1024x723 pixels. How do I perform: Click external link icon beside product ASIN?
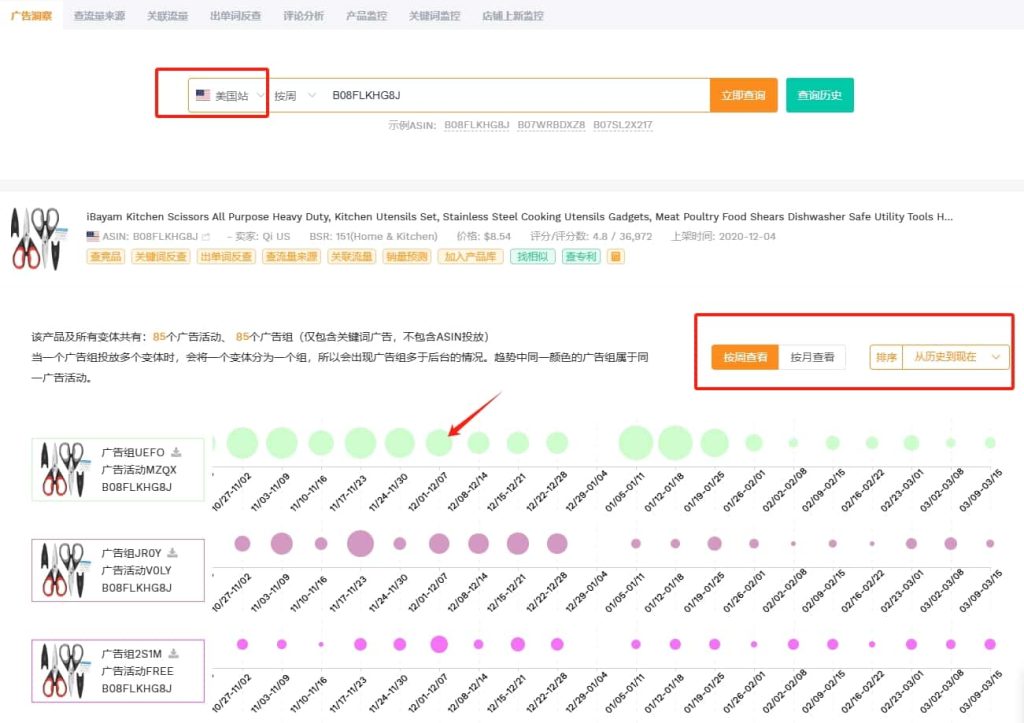click(206, 237)
